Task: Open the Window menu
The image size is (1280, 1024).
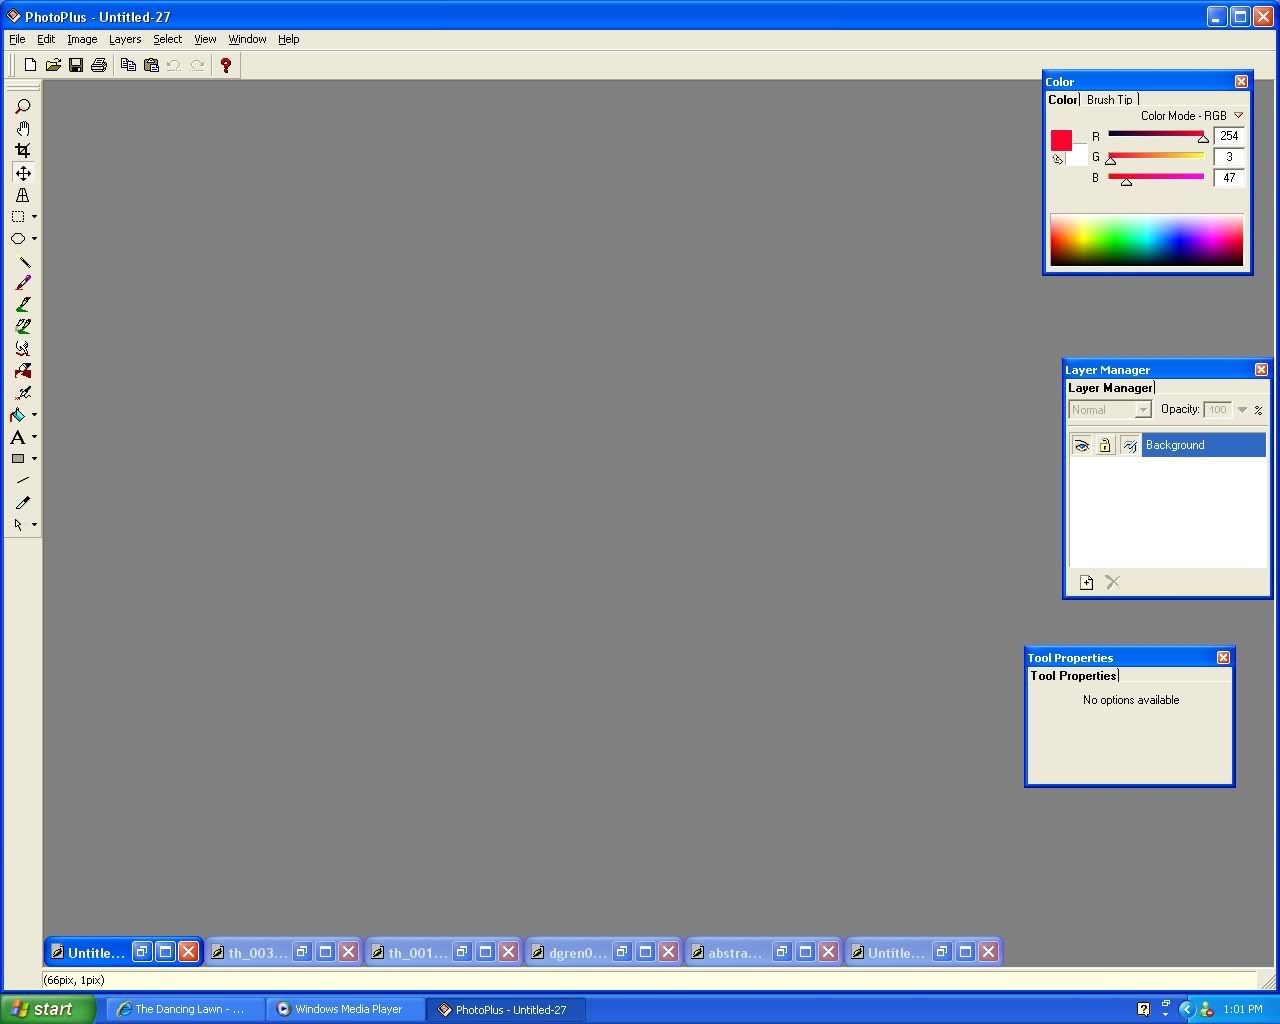Action: coord(247,39)
